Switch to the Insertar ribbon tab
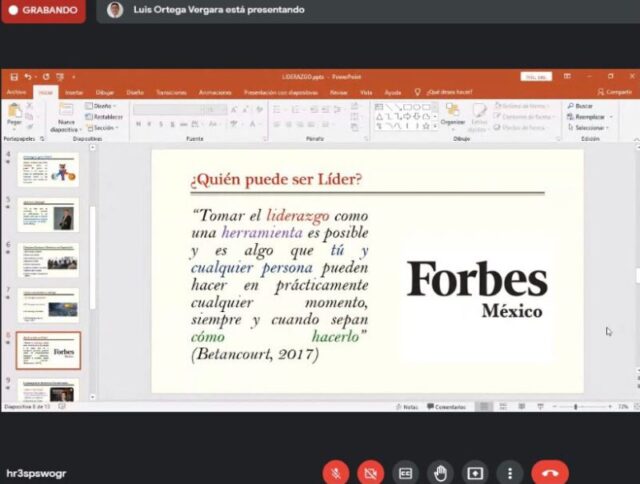Viewport: 640px width, 484px height. tap(74, 93)
